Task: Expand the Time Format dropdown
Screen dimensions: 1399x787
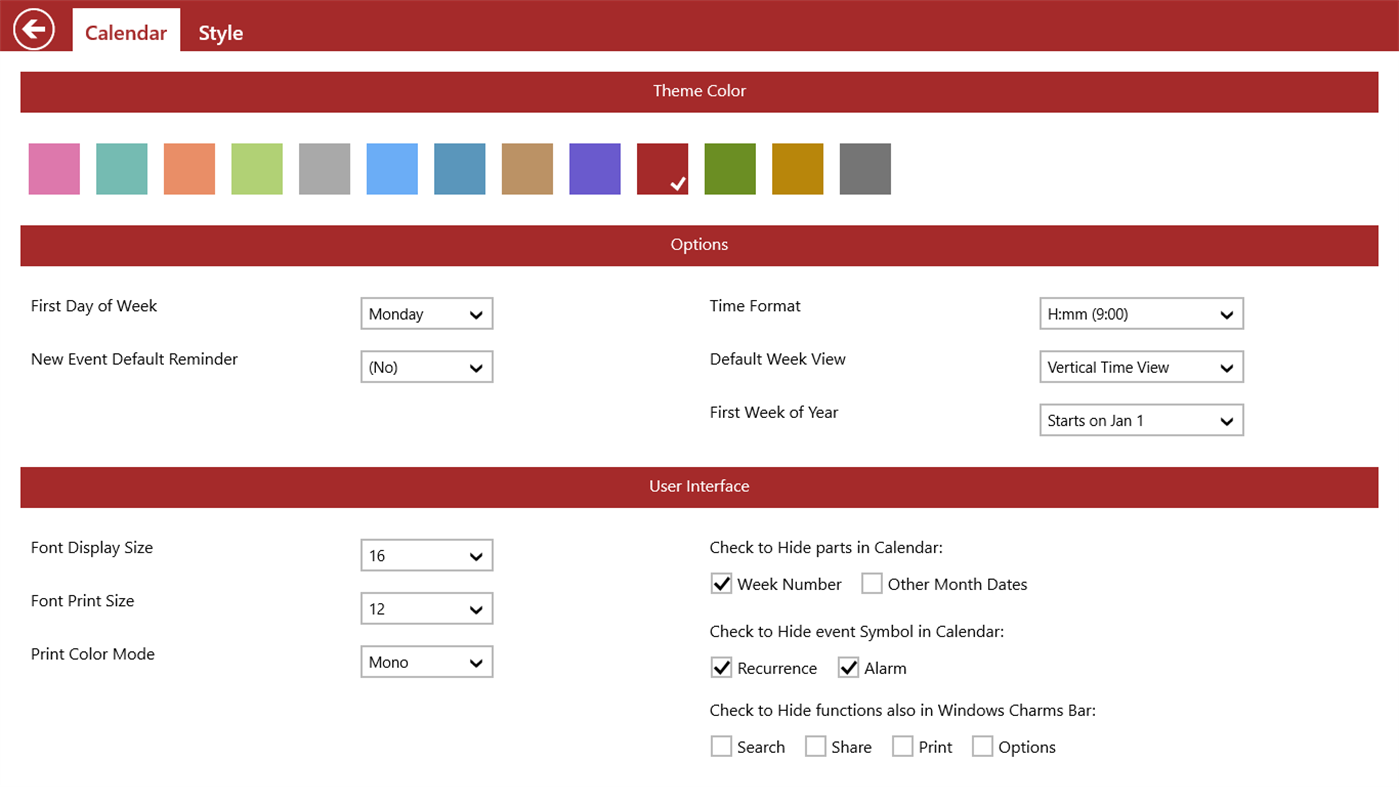Action: click(1141, 314)
